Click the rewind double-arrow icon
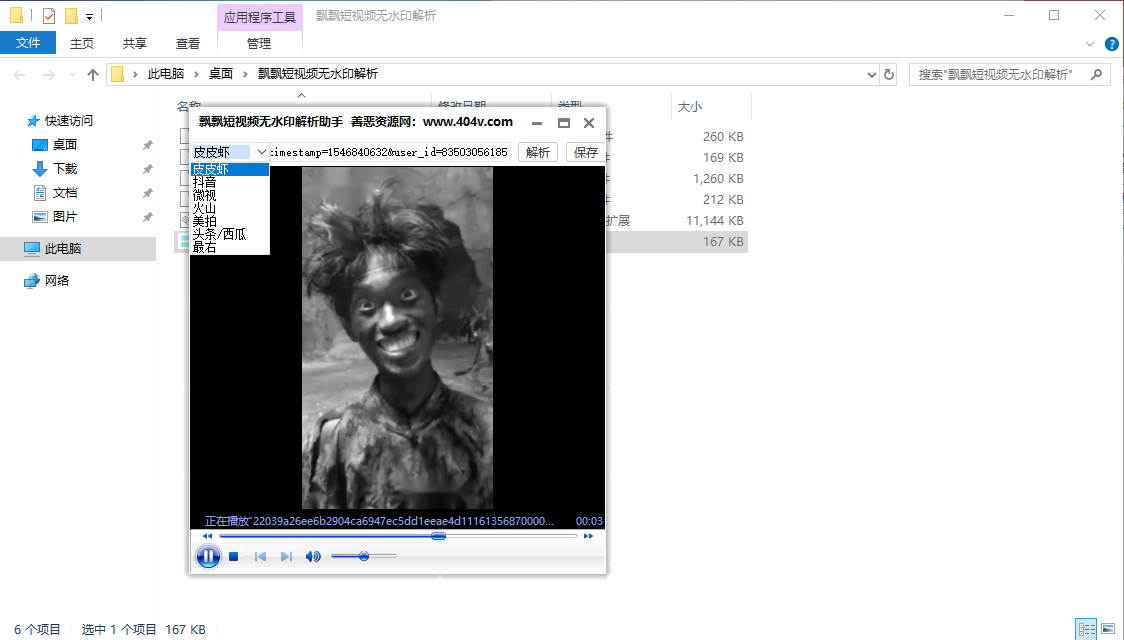The height and width of the screenshot is (640, 1124). coord(207,536)
